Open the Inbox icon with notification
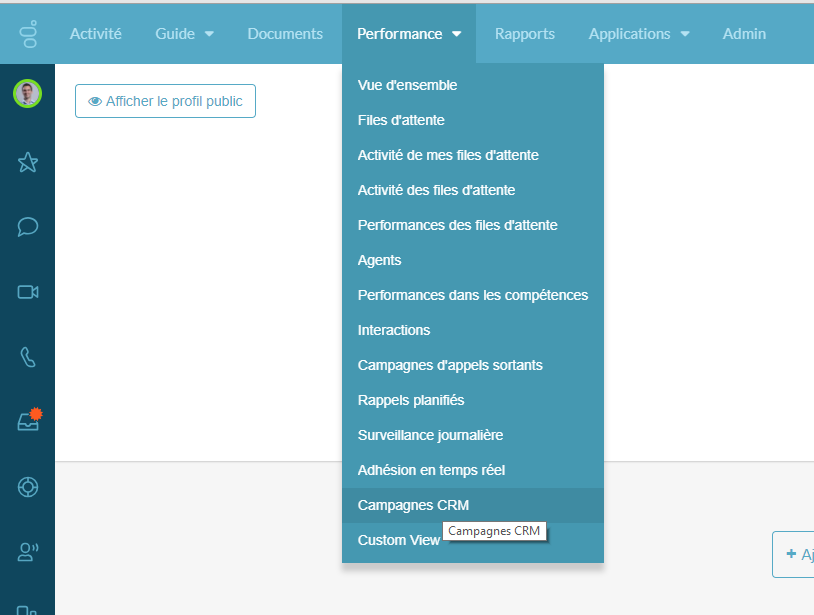This screenshot has height=615, width=814. point(27,422)
